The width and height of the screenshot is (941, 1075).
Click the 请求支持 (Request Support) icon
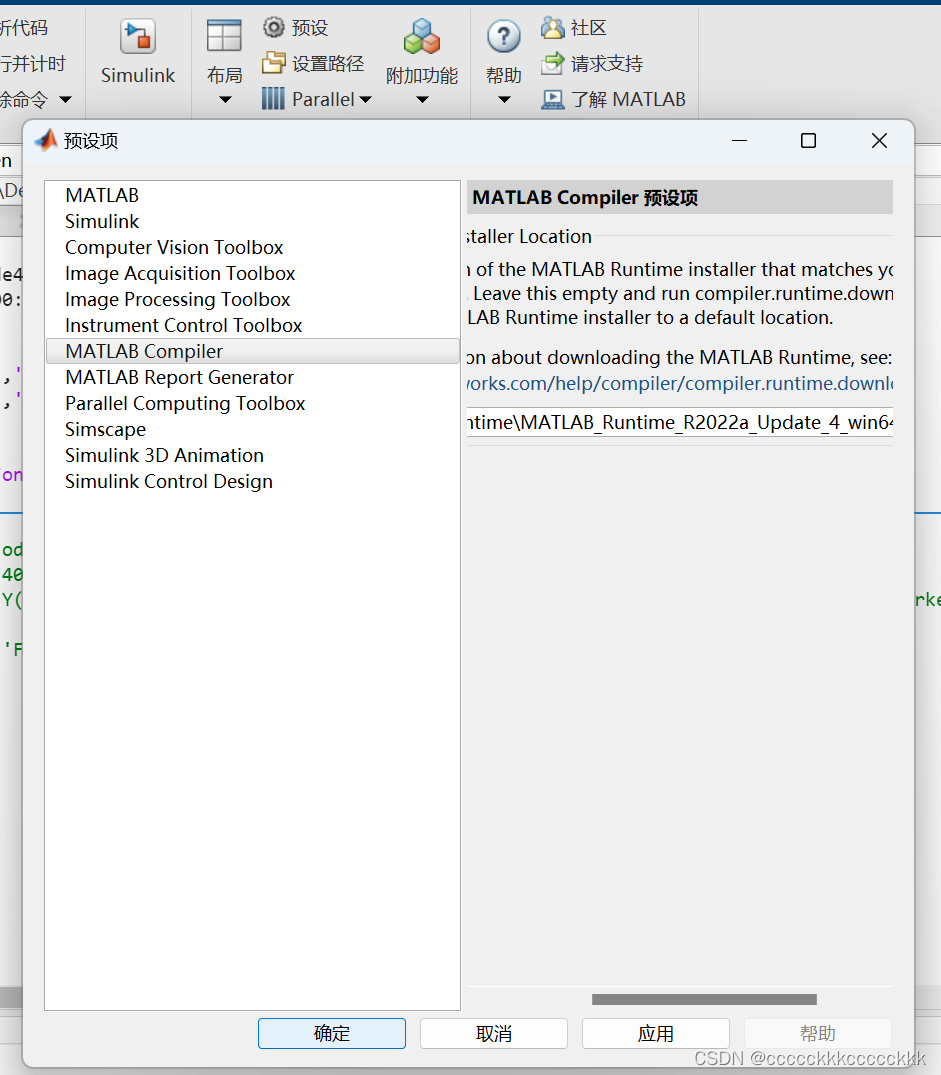pyautogui.click(x=554, y=62)
